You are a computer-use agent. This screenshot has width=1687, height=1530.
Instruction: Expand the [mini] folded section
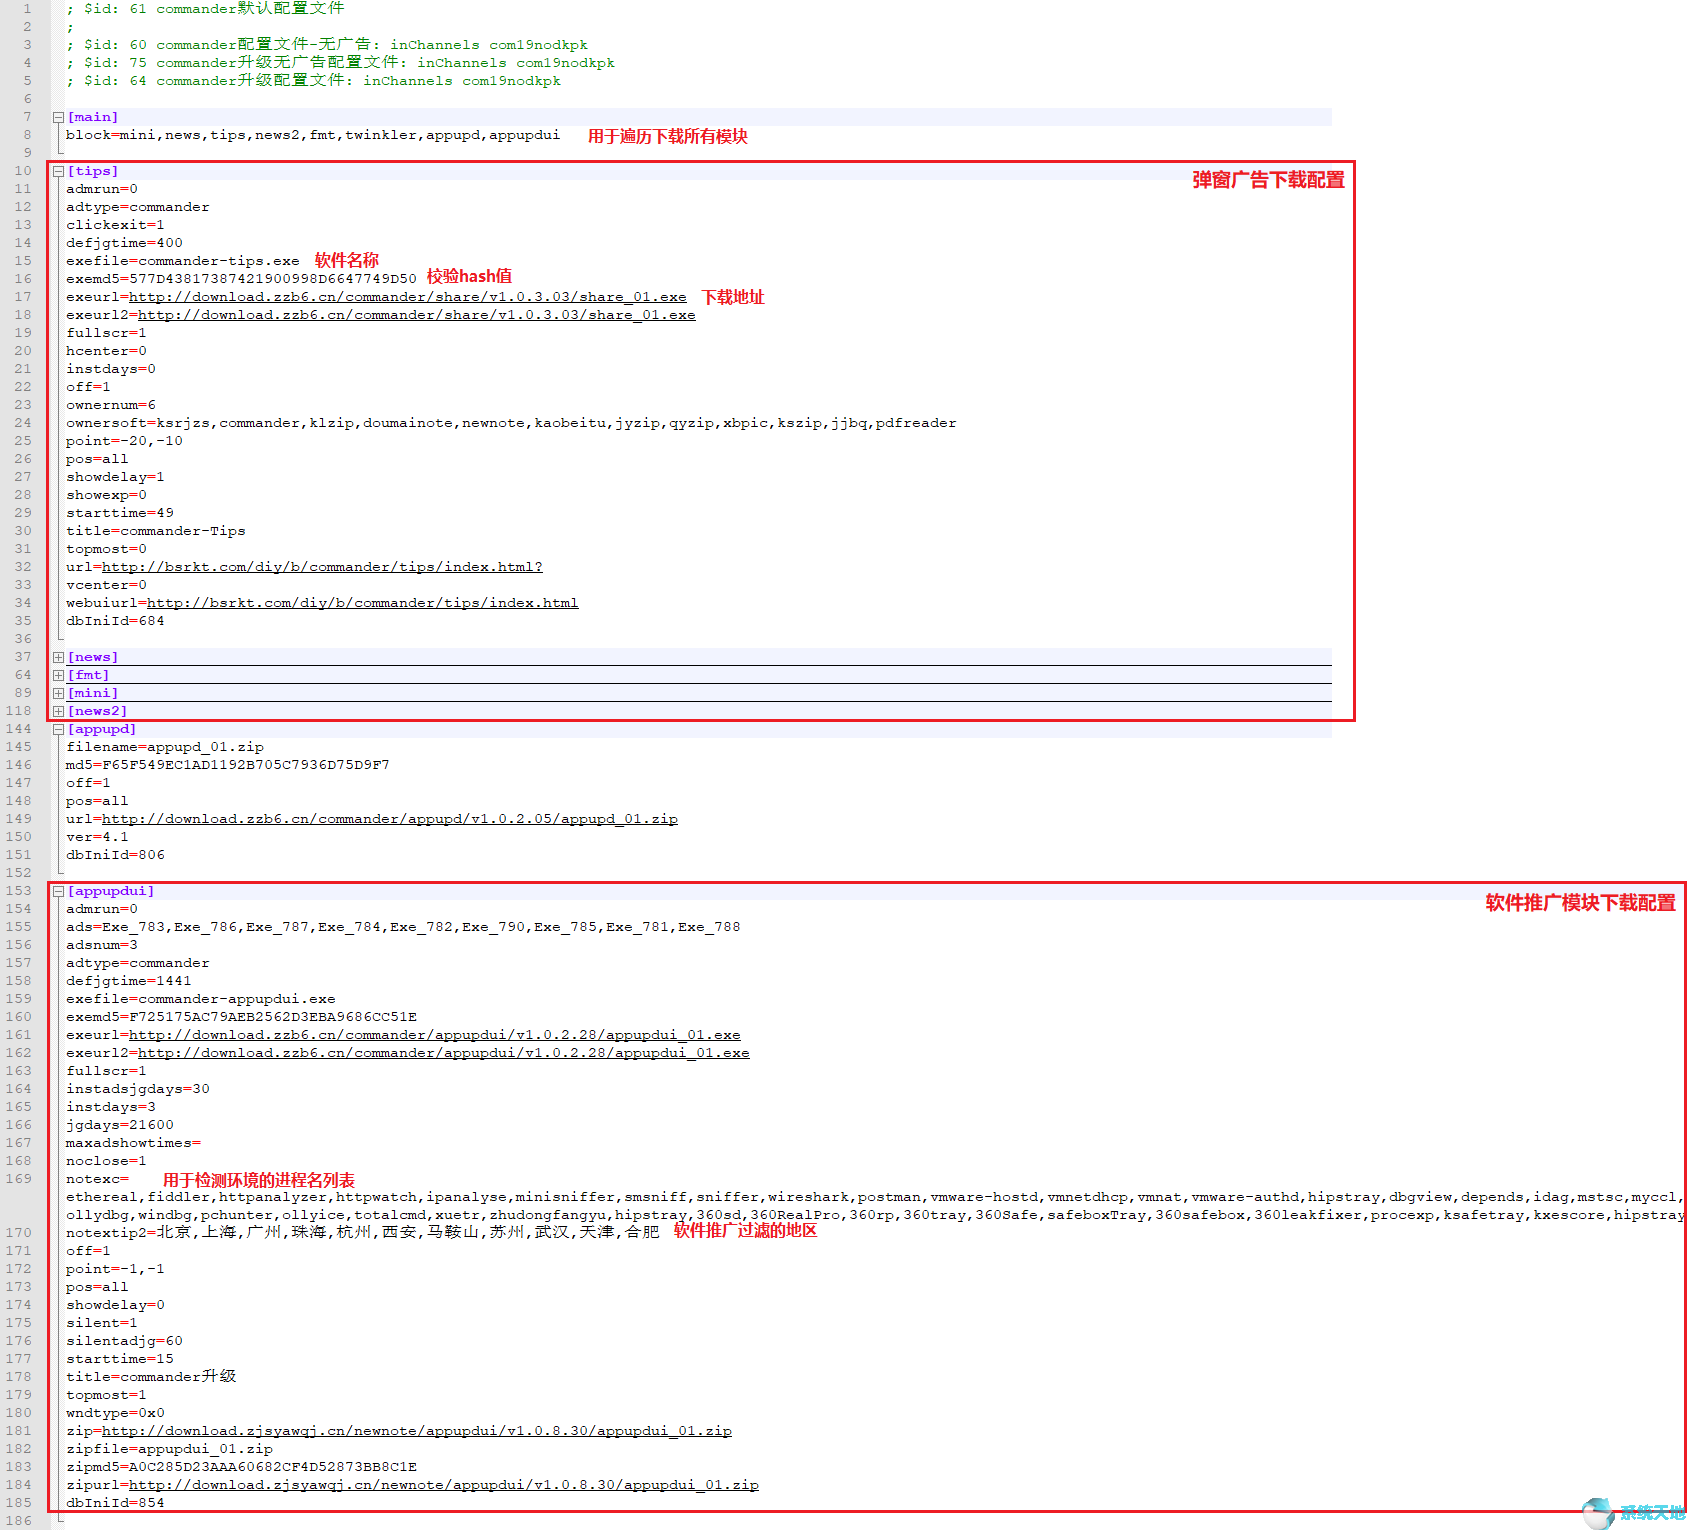pos(58,693)
